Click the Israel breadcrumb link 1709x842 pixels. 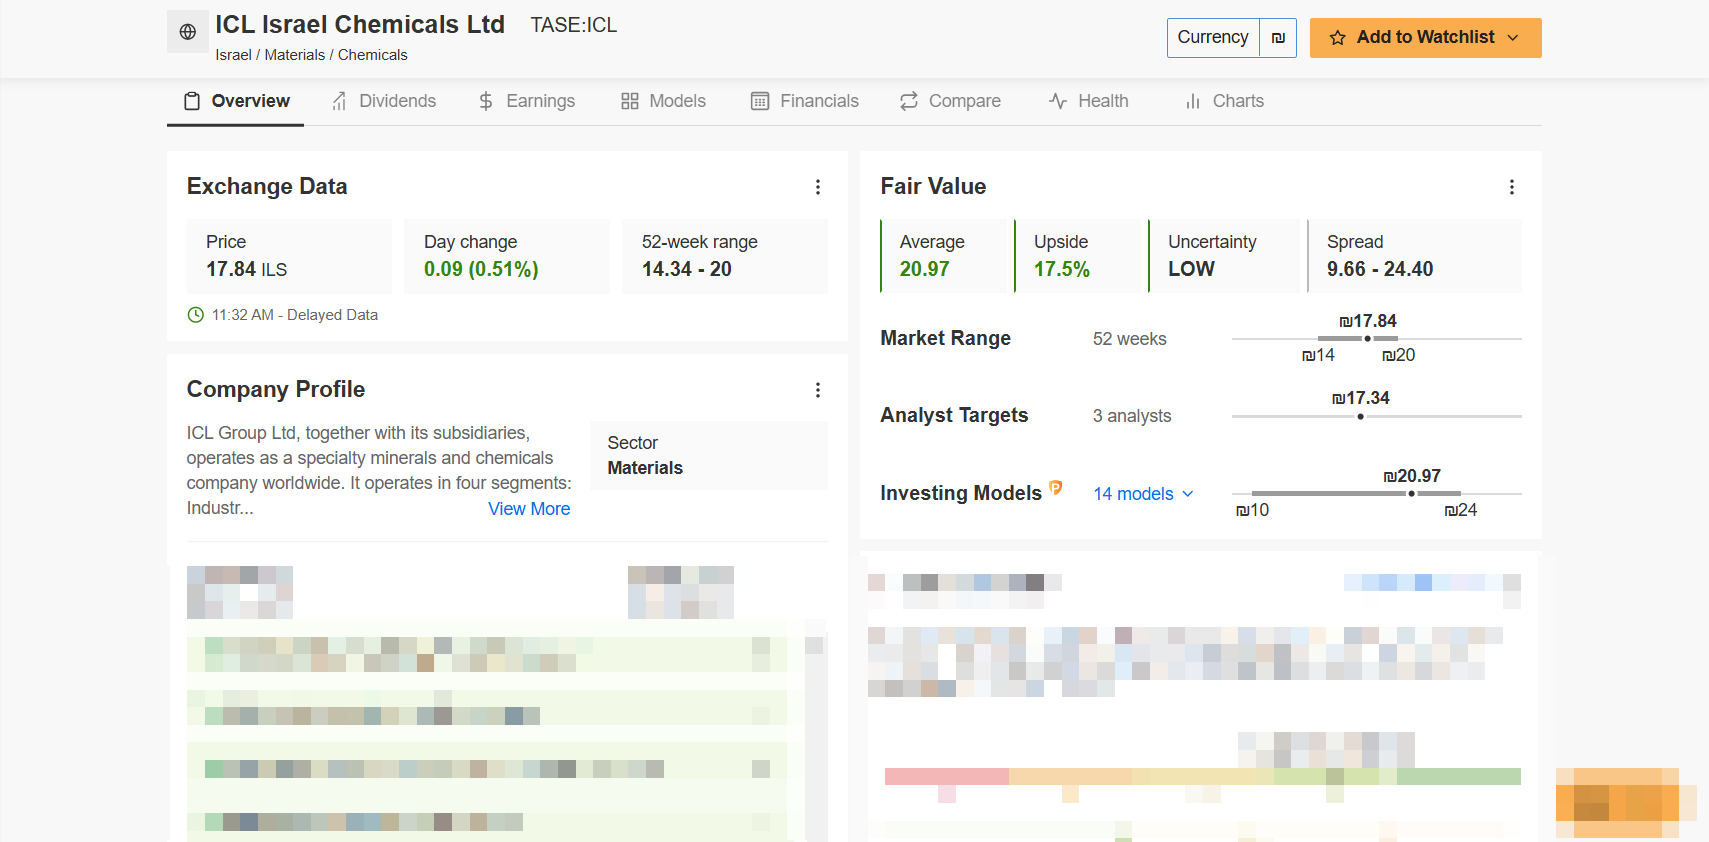coord(234,55)
